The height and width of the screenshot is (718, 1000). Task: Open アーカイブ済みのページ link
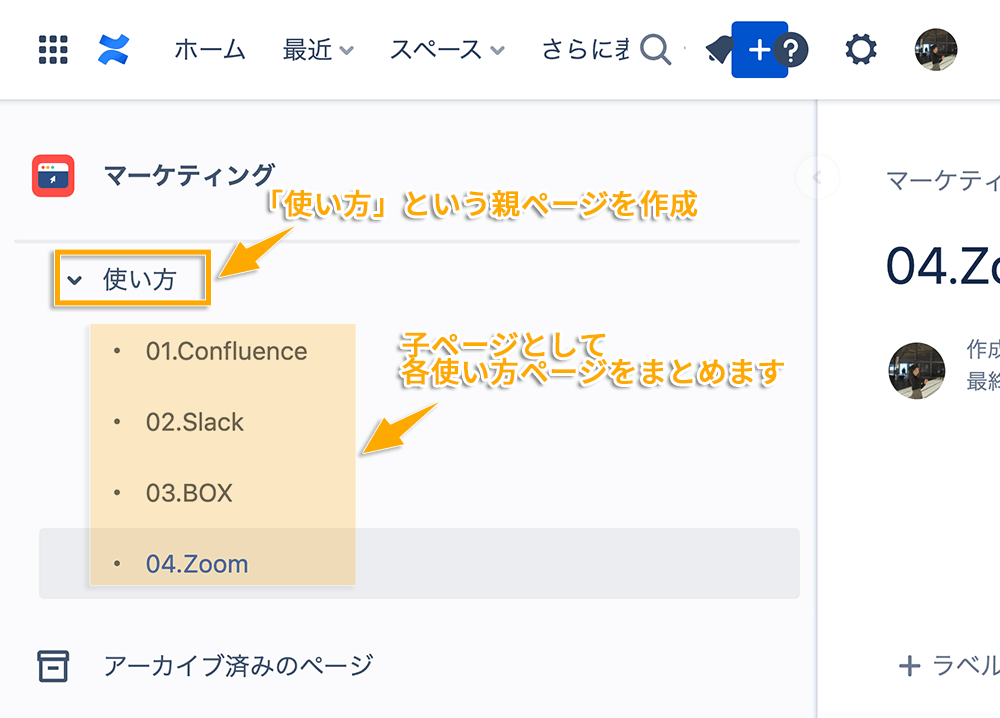click(x=239, y=666)
